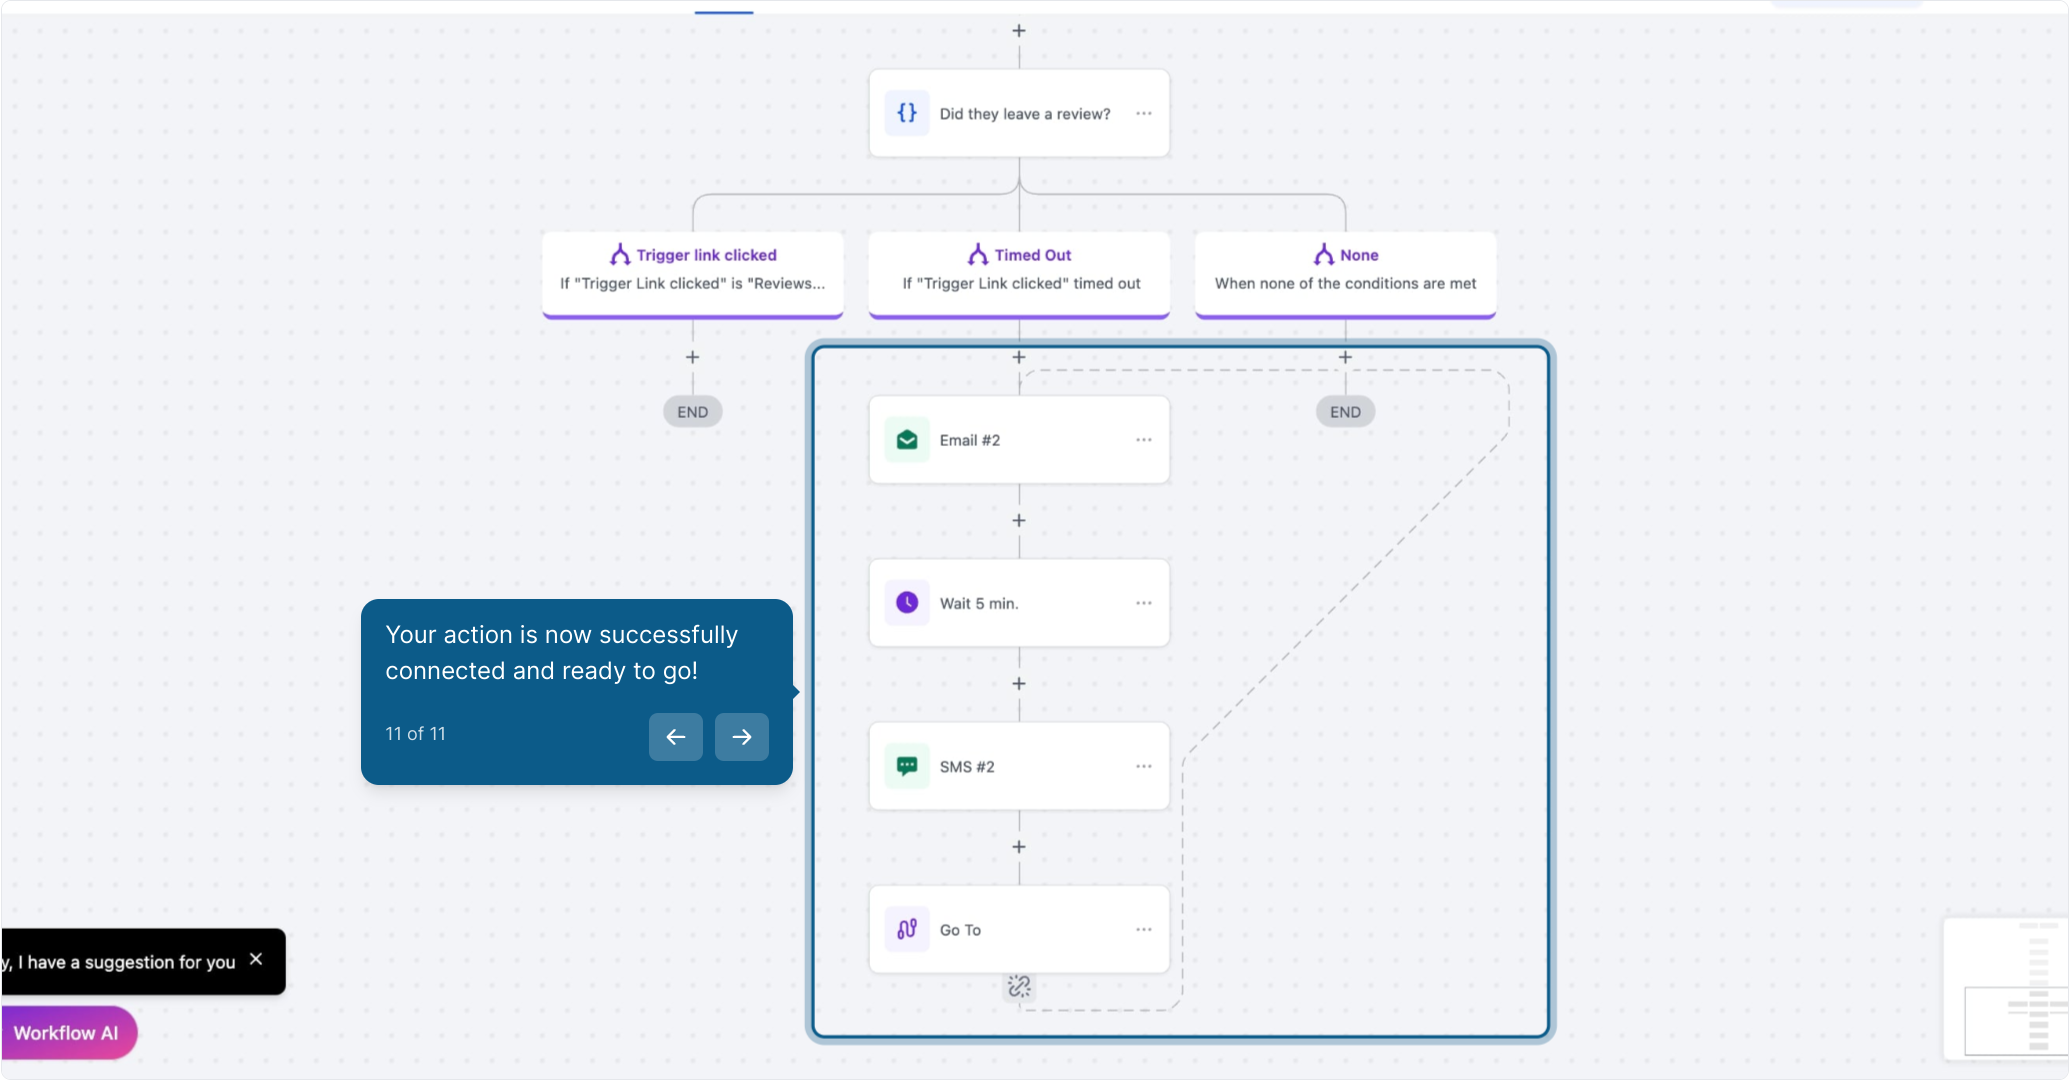
Task: Click the 'I have a suggestion for you' message
Action: (118, 962)
